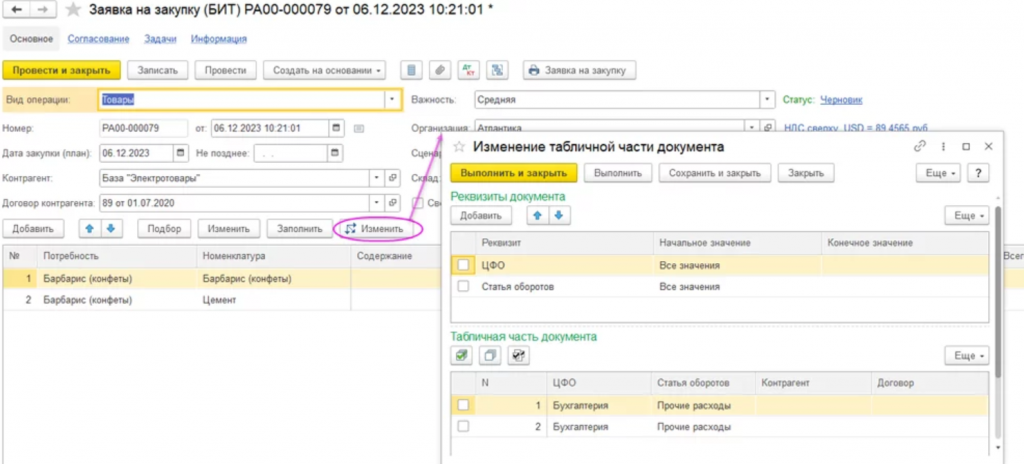Click the paperclip attached files icon
1024x464 pixels.
coord(438,70)
